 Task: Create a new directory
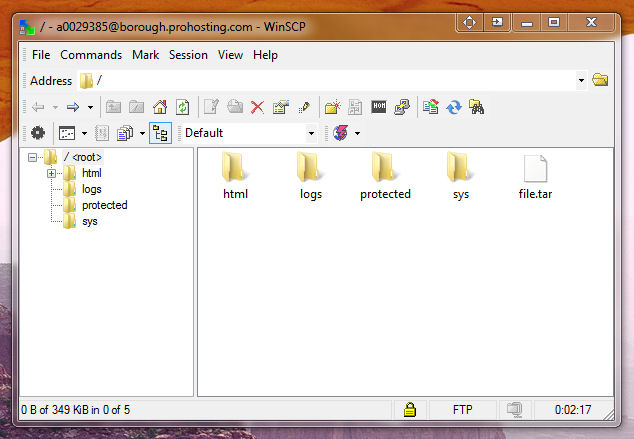pos(332,107)
